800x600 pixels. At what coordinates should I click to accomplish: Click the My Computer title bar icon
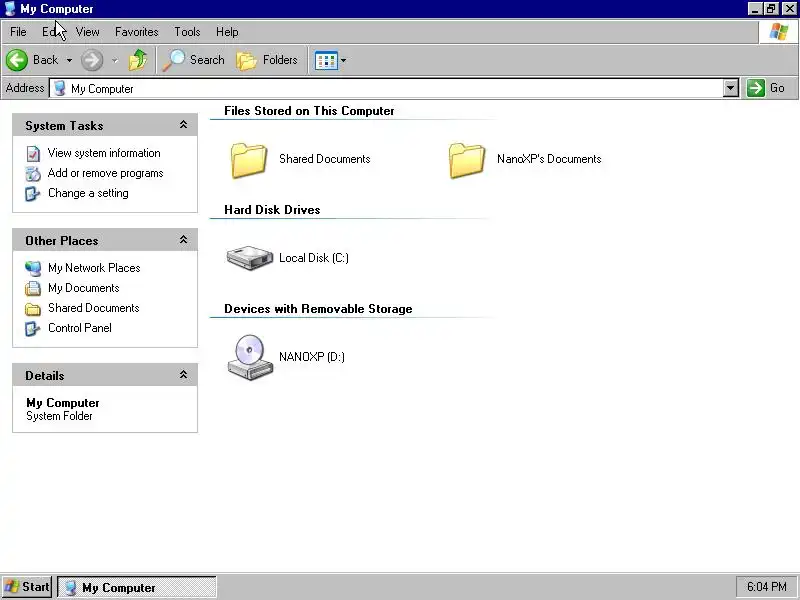pos(10,9)
